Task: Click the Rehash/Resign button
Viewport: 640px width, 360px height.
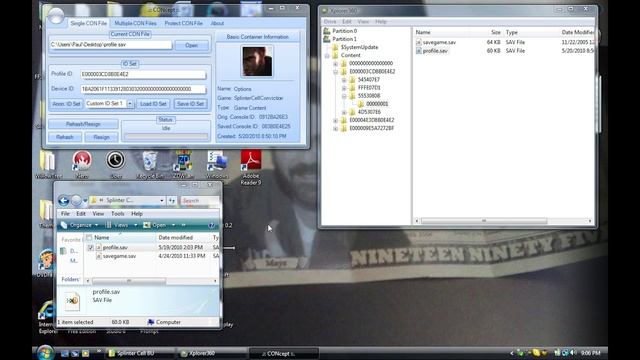Action: (83, 124)
